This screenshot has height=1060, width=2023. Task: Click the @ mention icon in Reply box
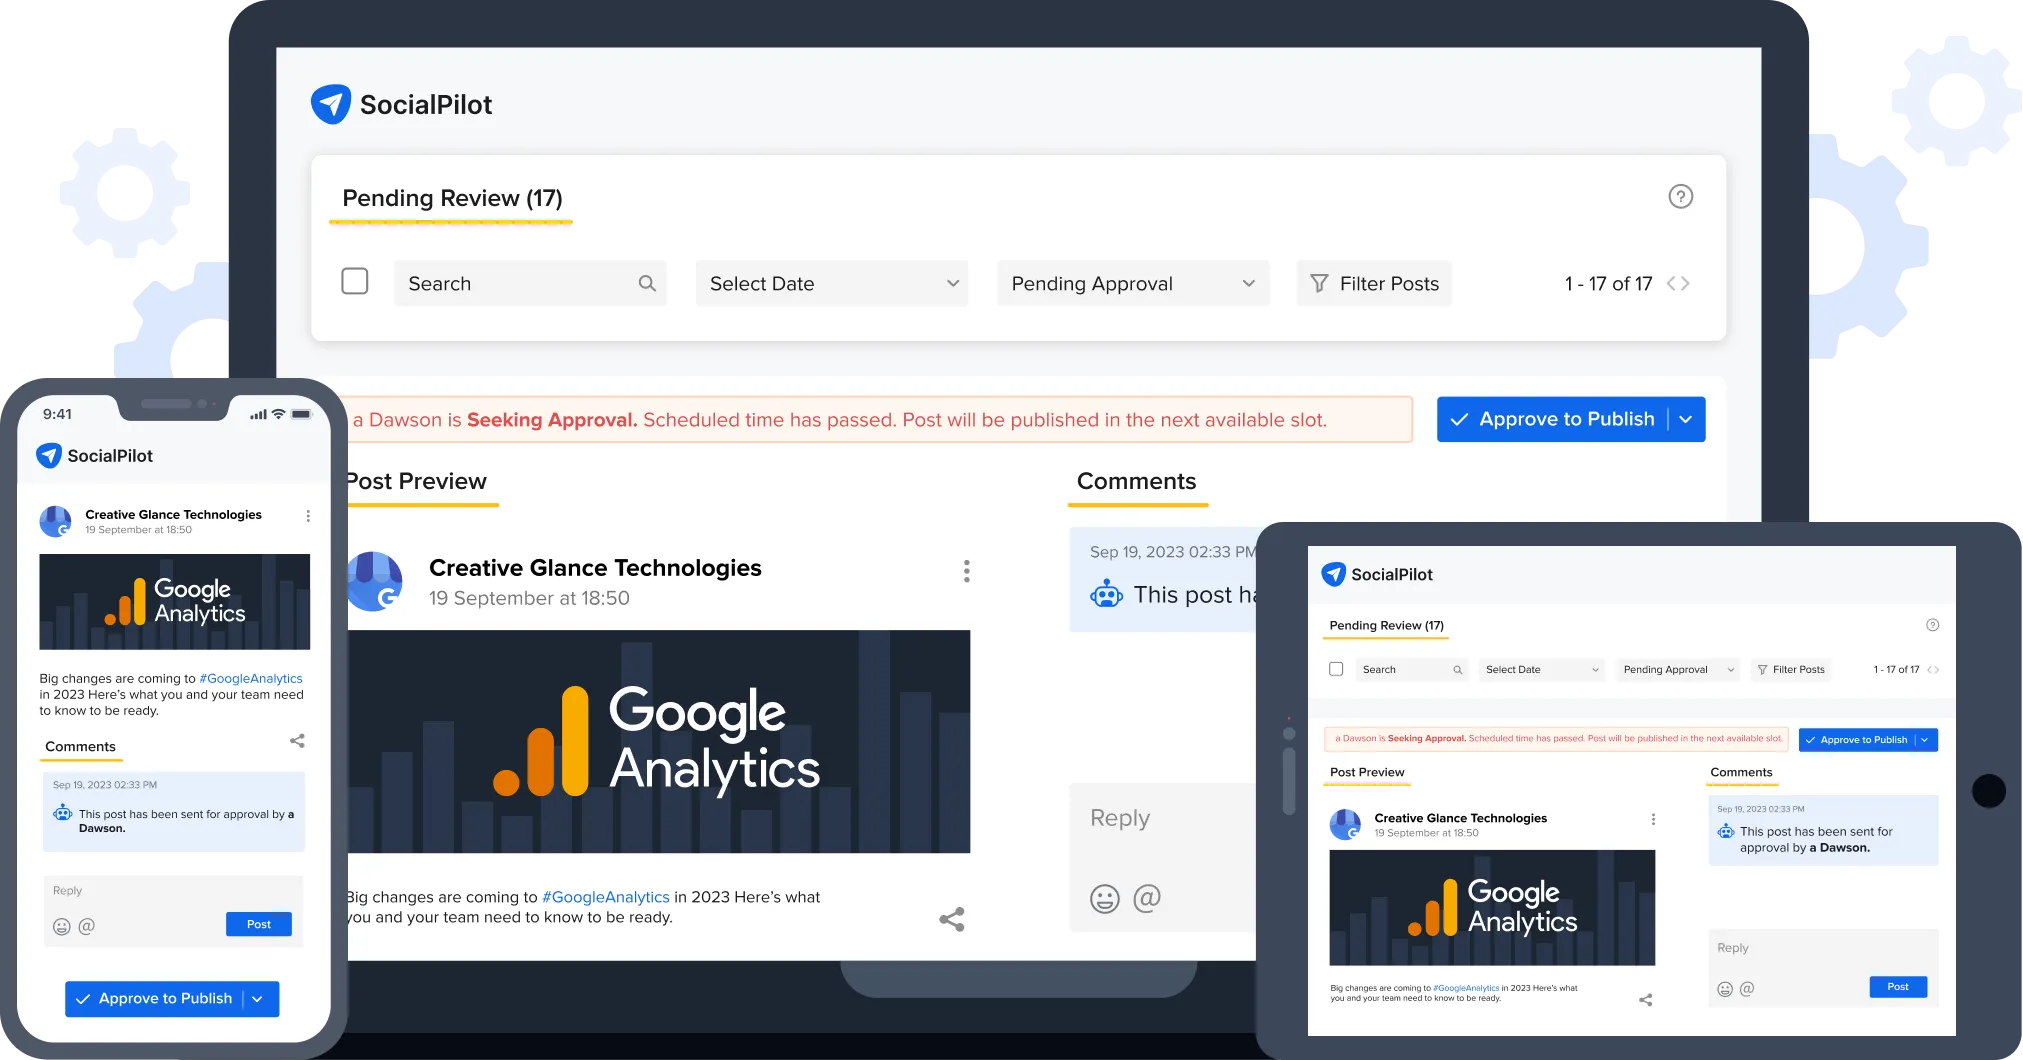click(x=1146, y=898)
